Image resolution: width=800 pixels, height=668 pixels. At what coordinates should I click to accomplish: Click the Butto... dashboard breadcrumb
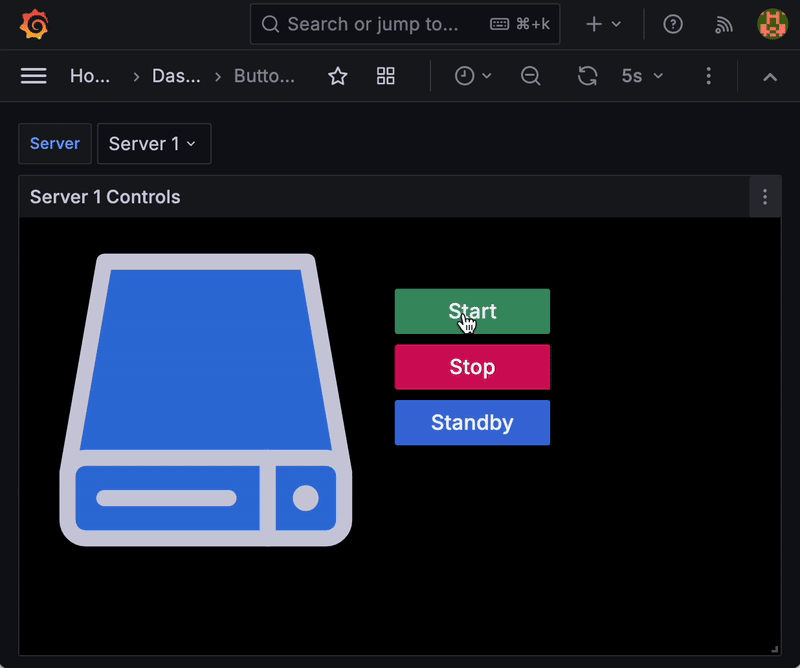click(264, 76)
